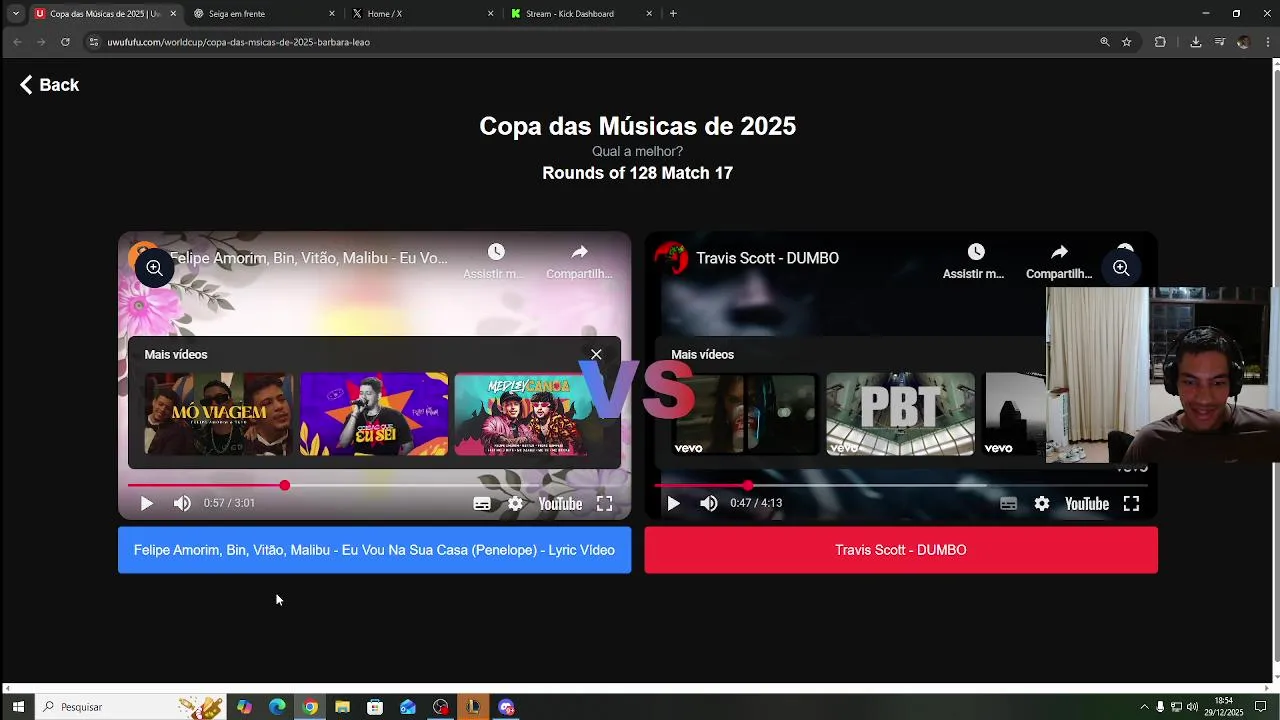Enter fullscreen on Felipe Amorim video

click(605, 504)
